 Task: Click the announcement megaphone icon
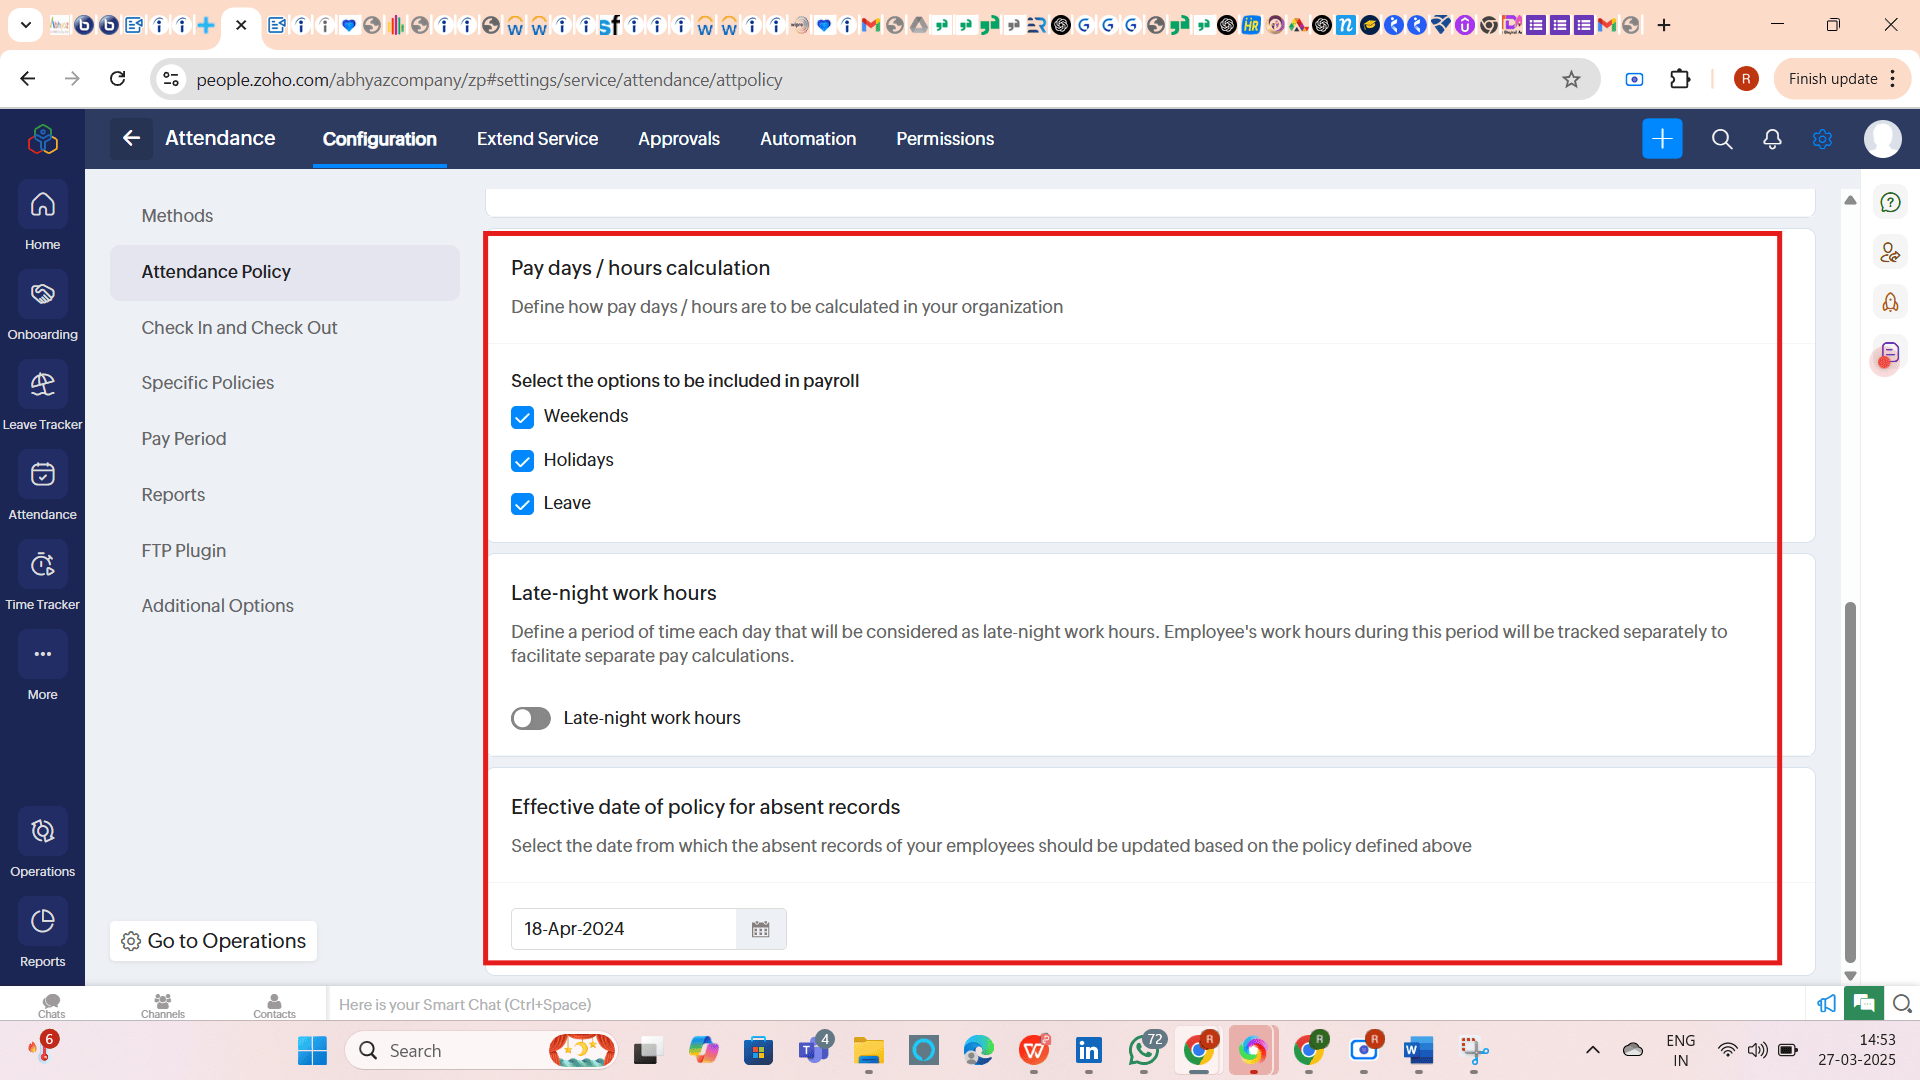pos(1826,1003)
